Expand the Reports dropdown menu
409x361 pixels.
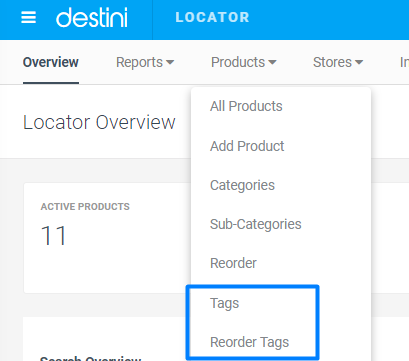point(145,62)
